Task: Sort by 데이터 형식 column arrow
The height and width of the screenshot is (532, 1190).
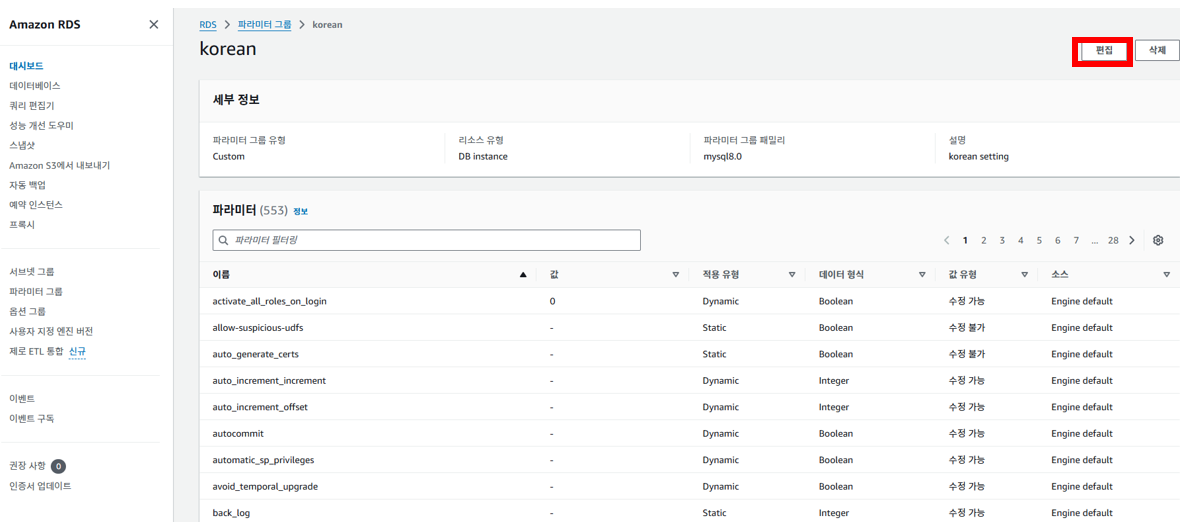Action: [x=922, y=275]
